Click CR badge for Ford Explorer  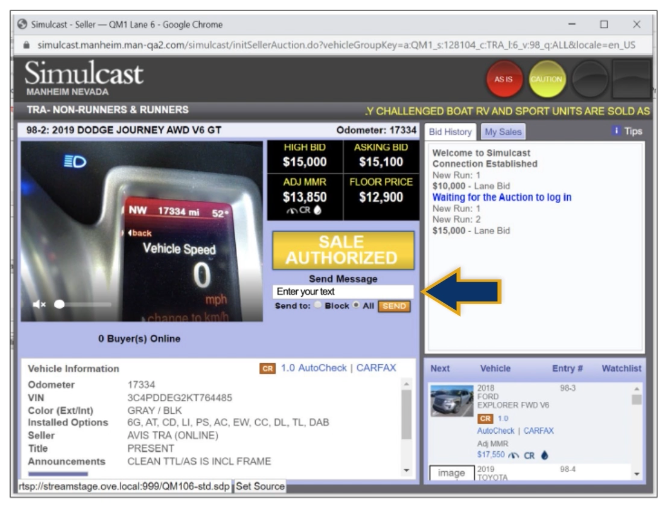click(x=485, y=419)
